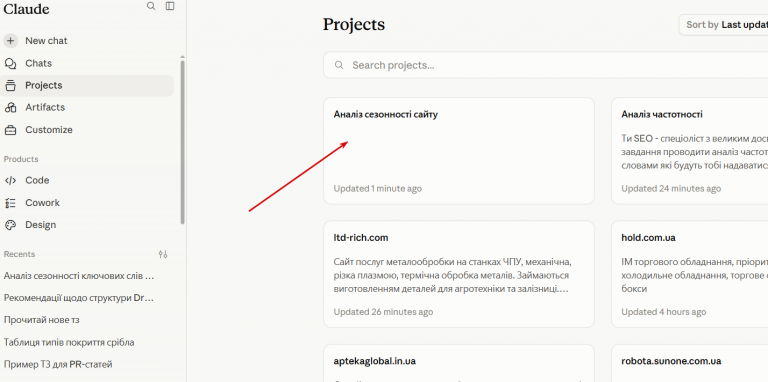Open the Code product icon
Image resolution: width=768 pixels, height=382 pixels.
coord(10,180)
